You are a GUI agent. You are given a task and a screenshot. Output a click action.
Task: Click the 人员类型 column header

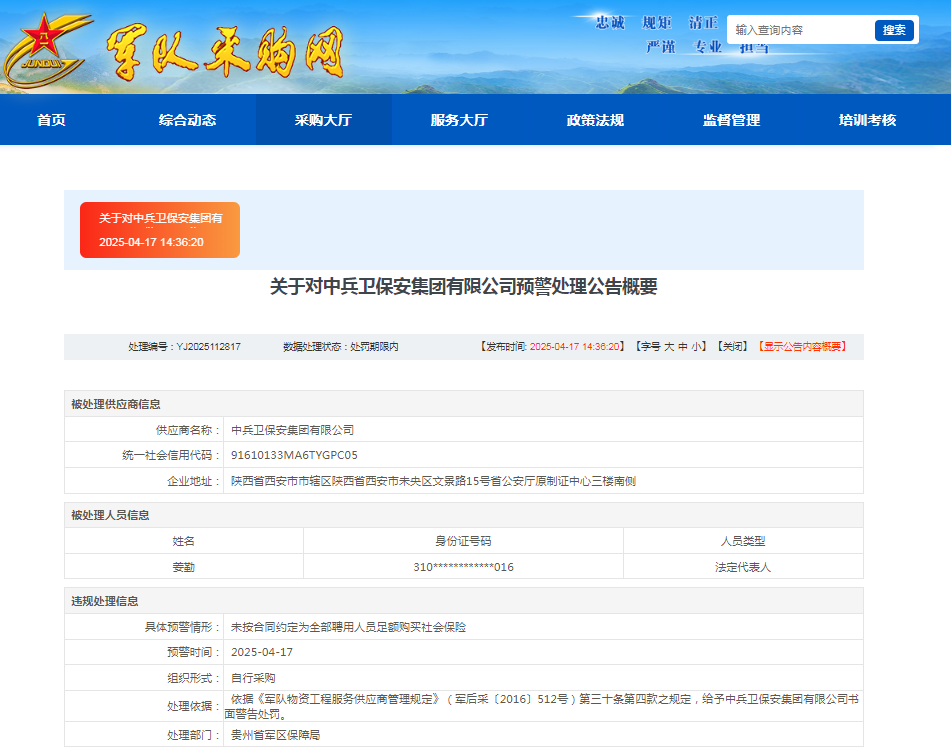coord(743,541)
